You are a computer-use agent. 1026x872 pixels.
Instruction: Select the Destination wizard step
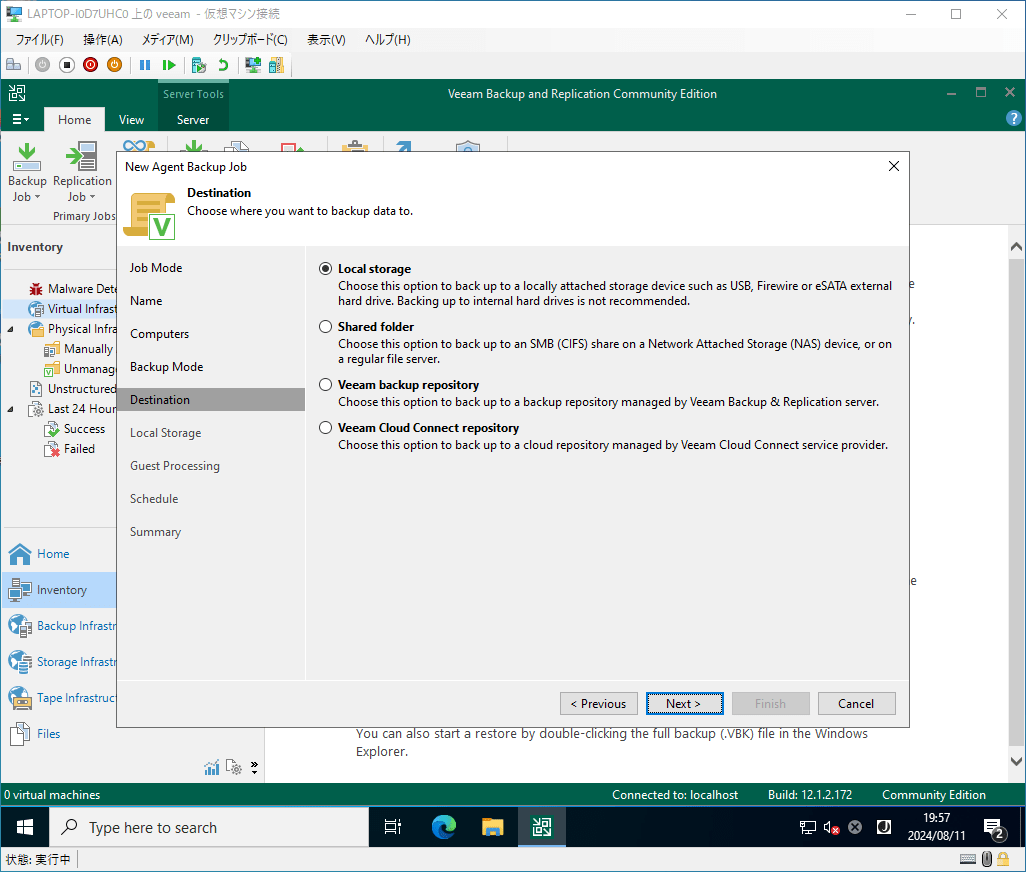point(211,400)
